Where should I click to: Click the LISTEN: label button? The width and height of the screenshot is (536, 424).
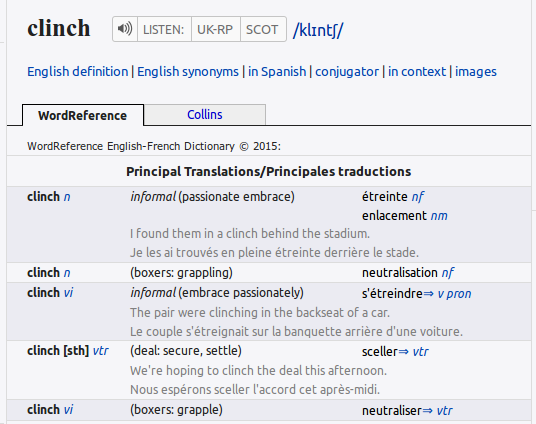coord(164,29)
